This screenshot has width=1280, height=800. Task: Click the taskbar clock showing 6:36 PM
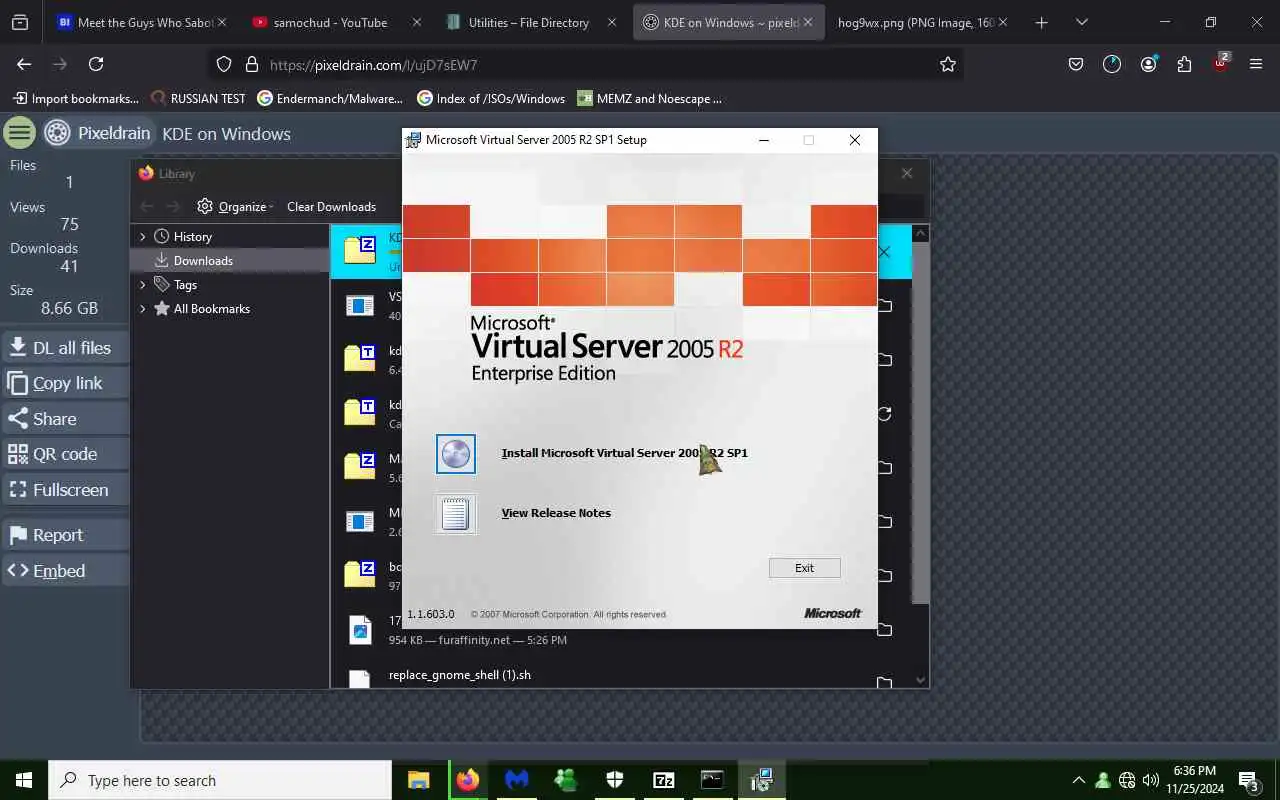coord(1194,780)
